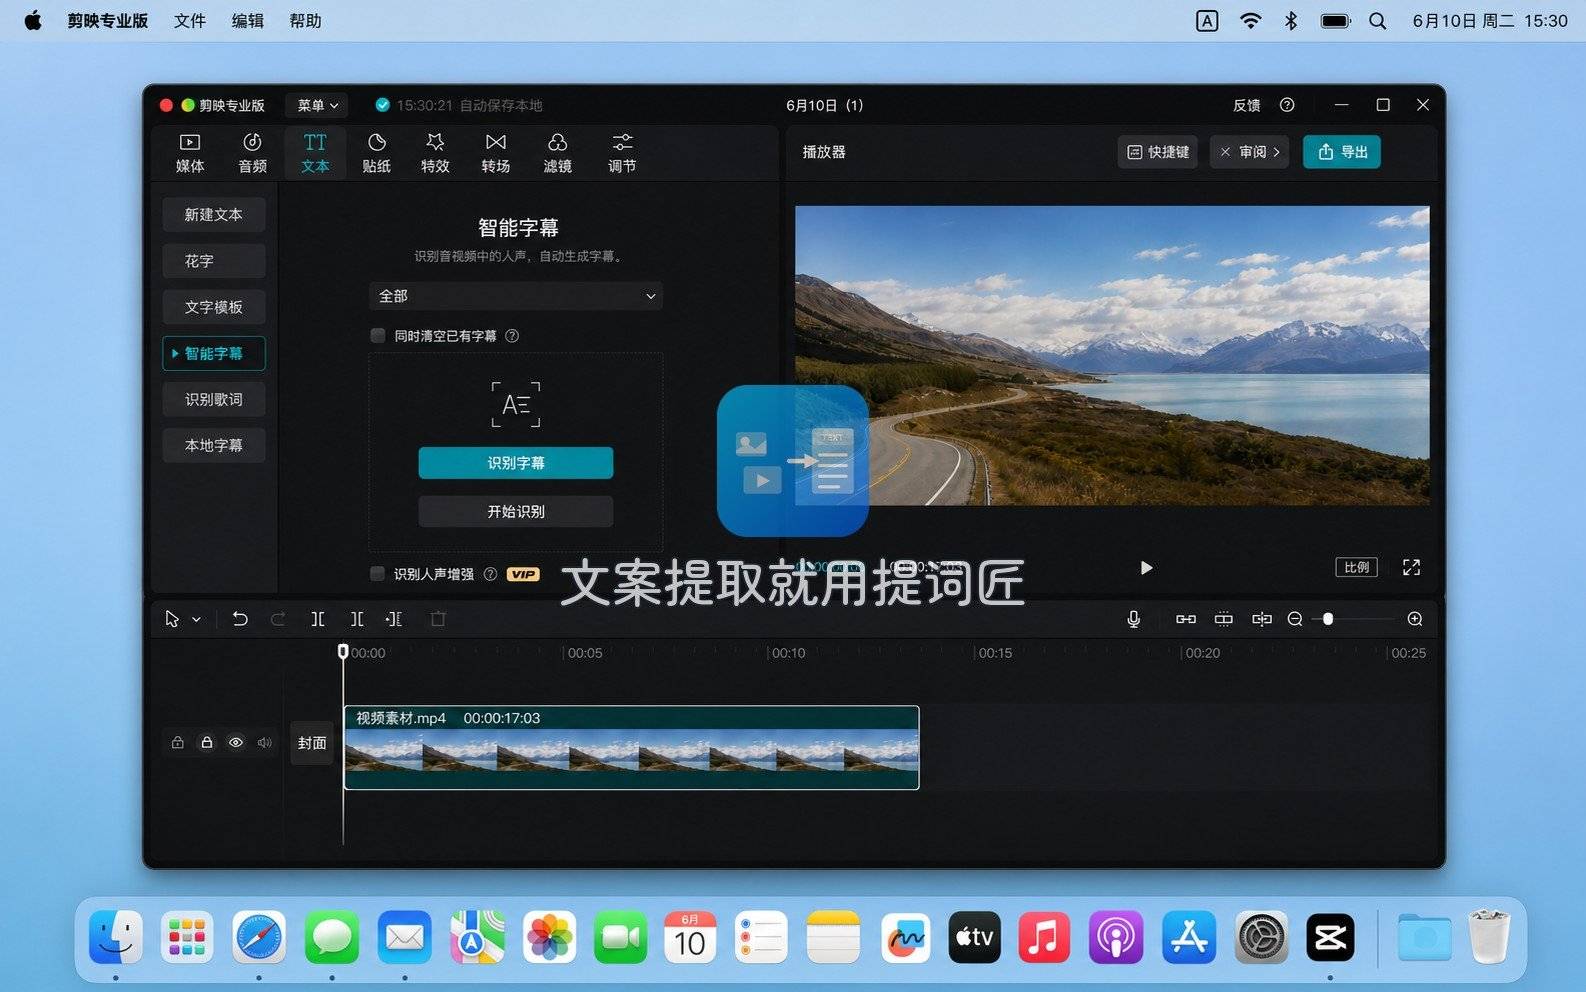Open the 滤镜 filters tab
1586x992 pixels.
click(x=557, y=153)
